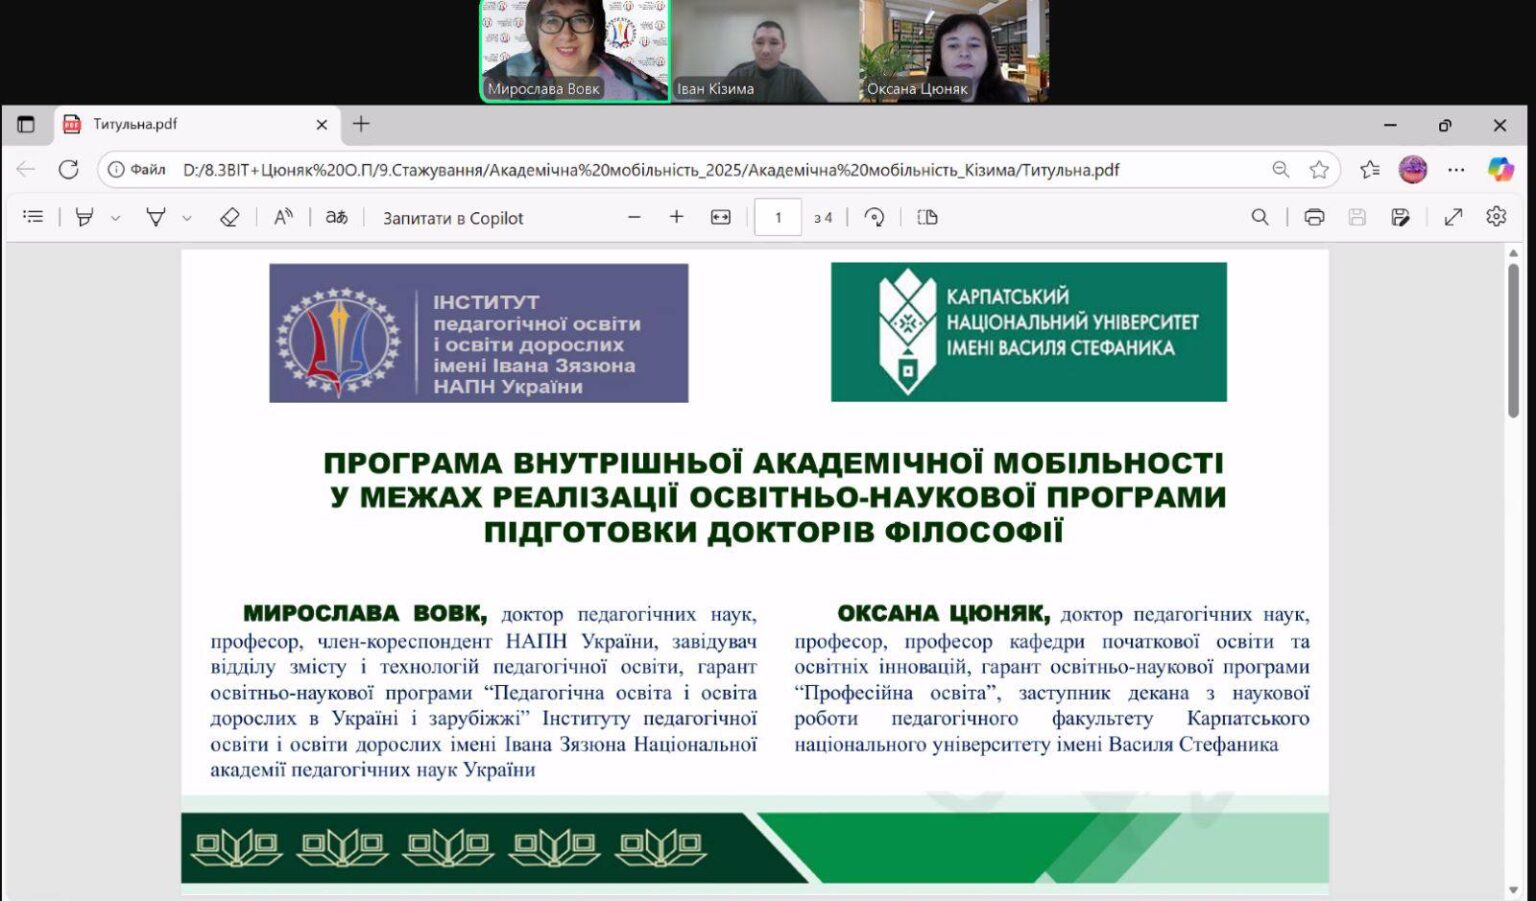Click the vertical scrollbar thumb
The height and width of the screenshot is (901, 1536).
[x=1513, y=340]
